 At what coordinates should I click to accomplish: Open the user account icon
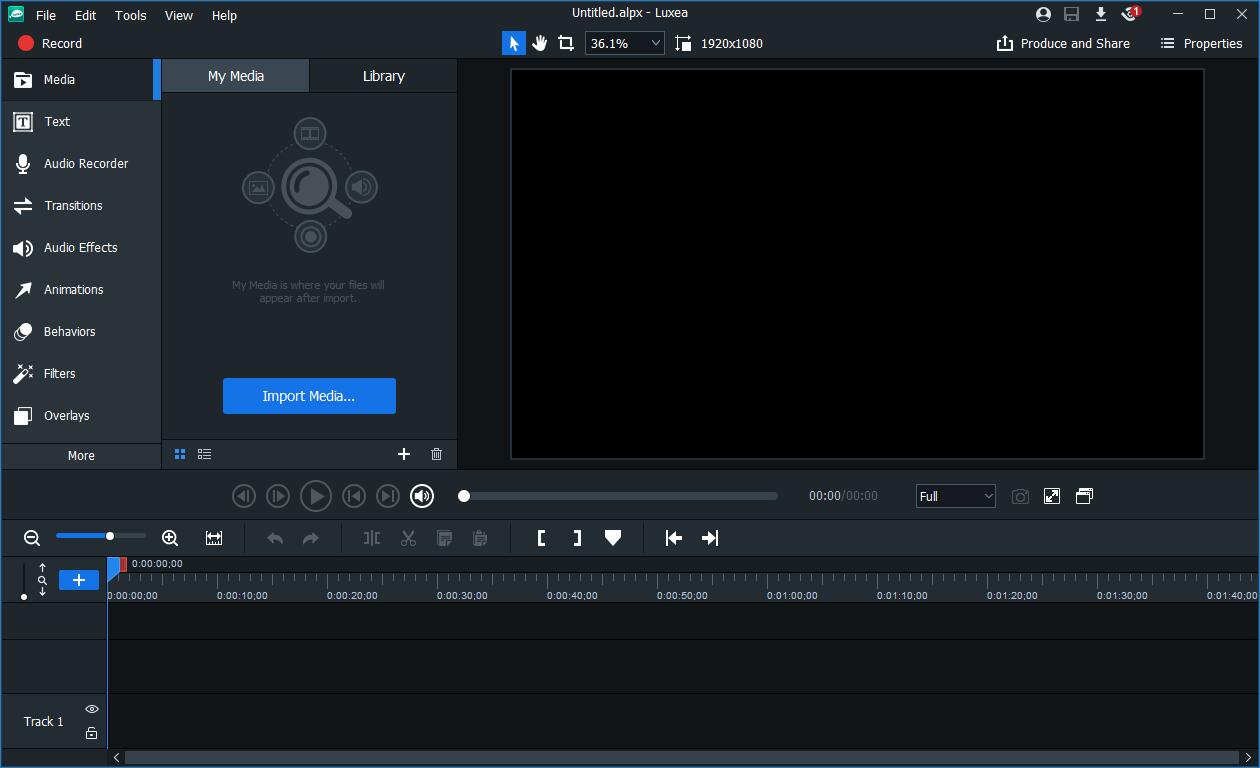point(1044,14)
